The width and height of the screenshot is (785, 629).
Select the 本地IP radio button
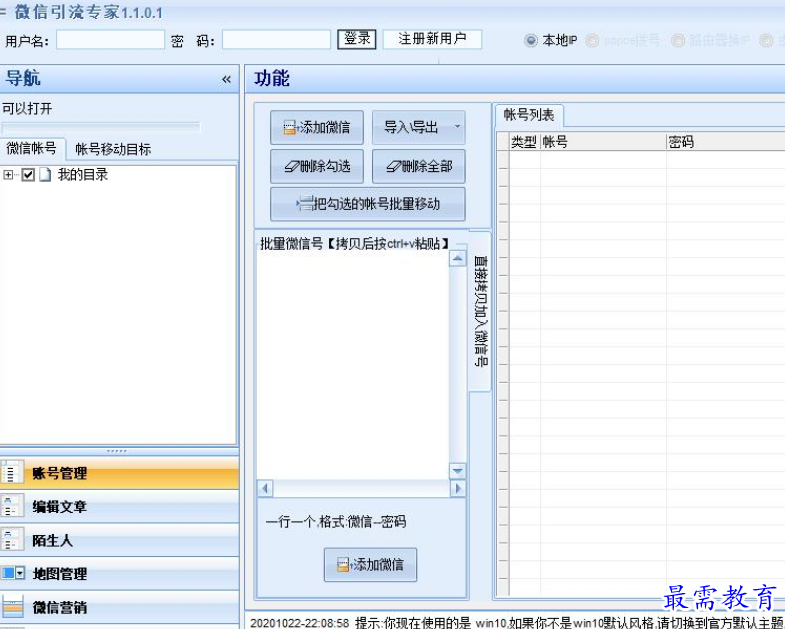point(530,40)
